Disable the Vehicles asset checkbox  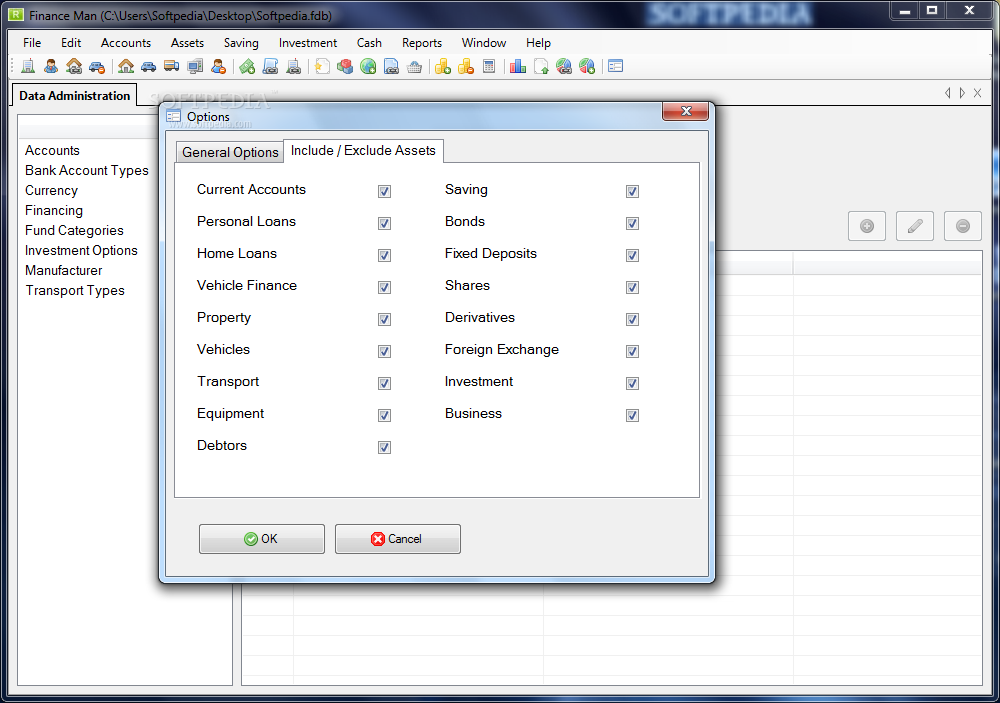(x=384, y=351)
